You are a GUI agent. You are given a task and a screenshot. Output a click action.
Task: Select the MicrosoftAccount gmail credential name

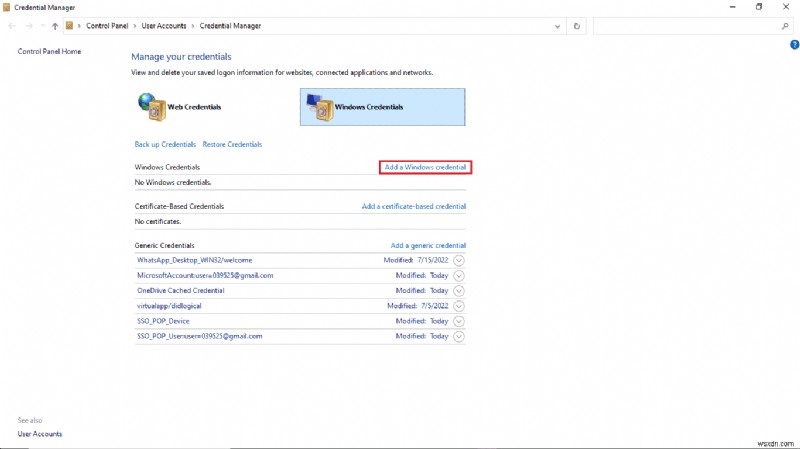tap(205, 276)
